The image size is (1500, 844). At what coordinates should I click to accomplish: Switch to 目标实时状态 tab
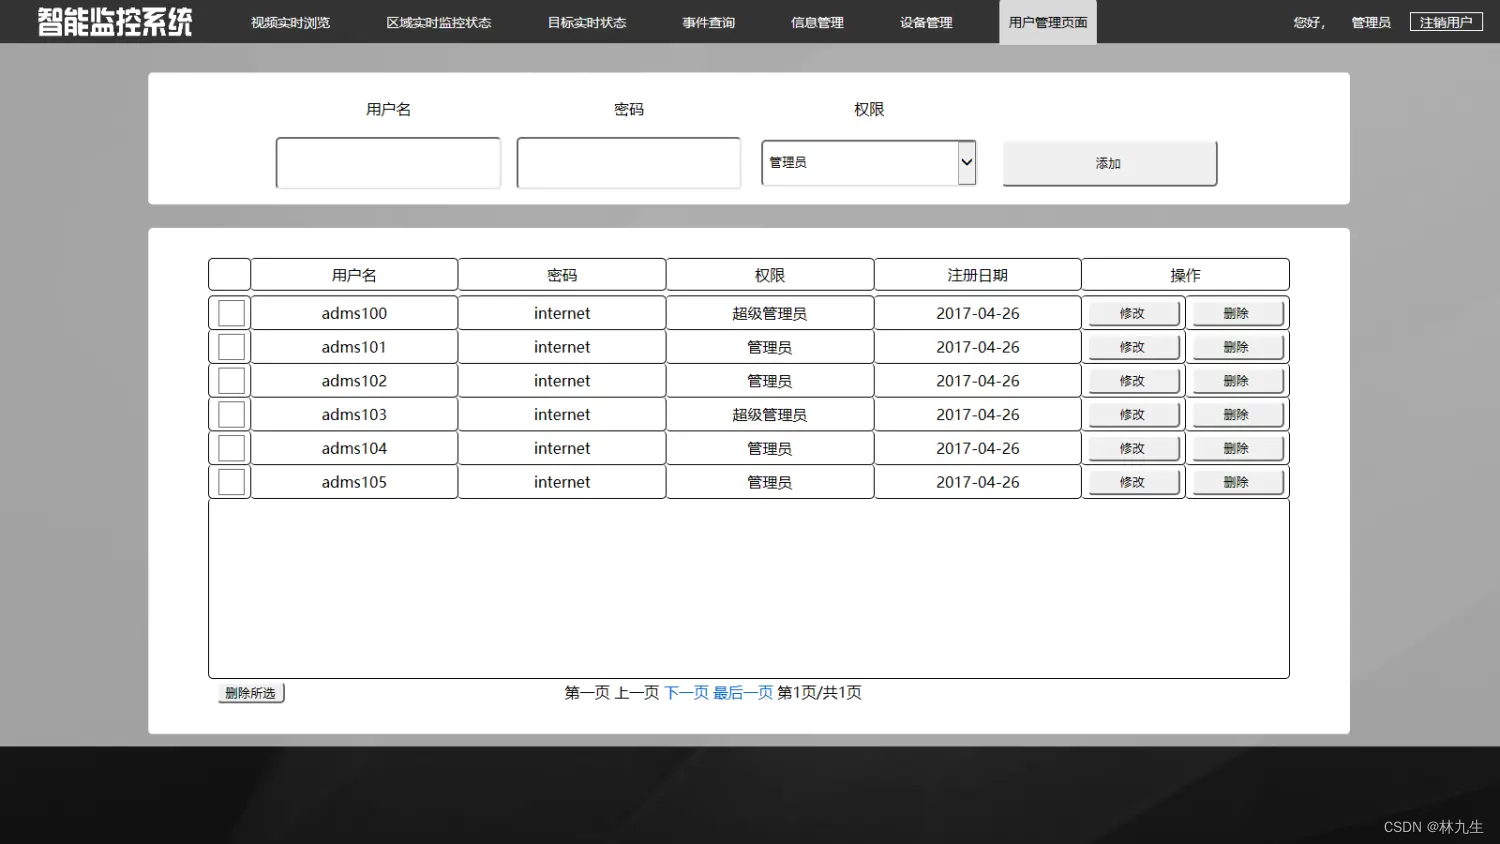point(587,22)
